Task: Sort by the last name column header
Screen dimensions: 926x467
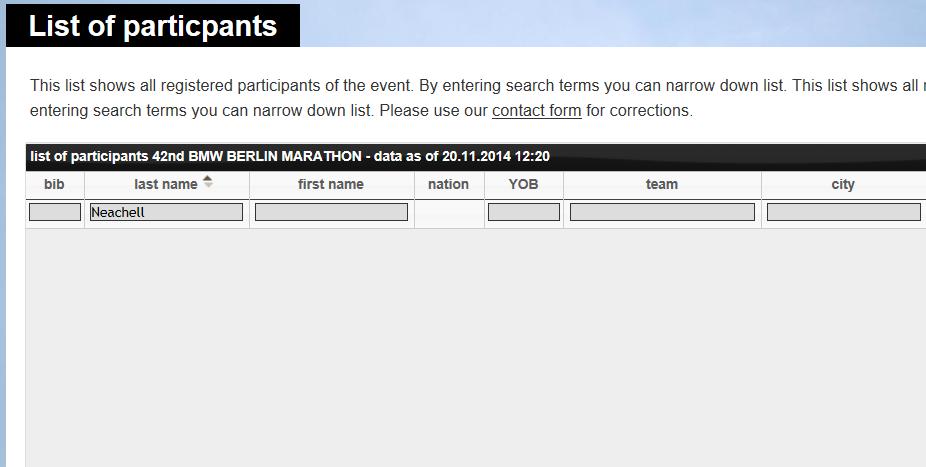Action: [x=167, y=184]
